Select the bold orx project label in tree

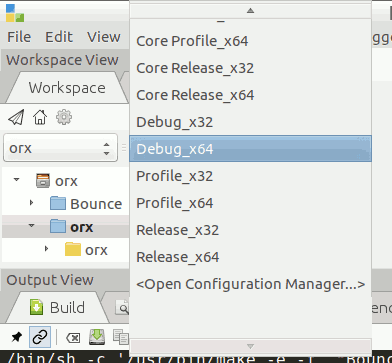pos(82,227)
